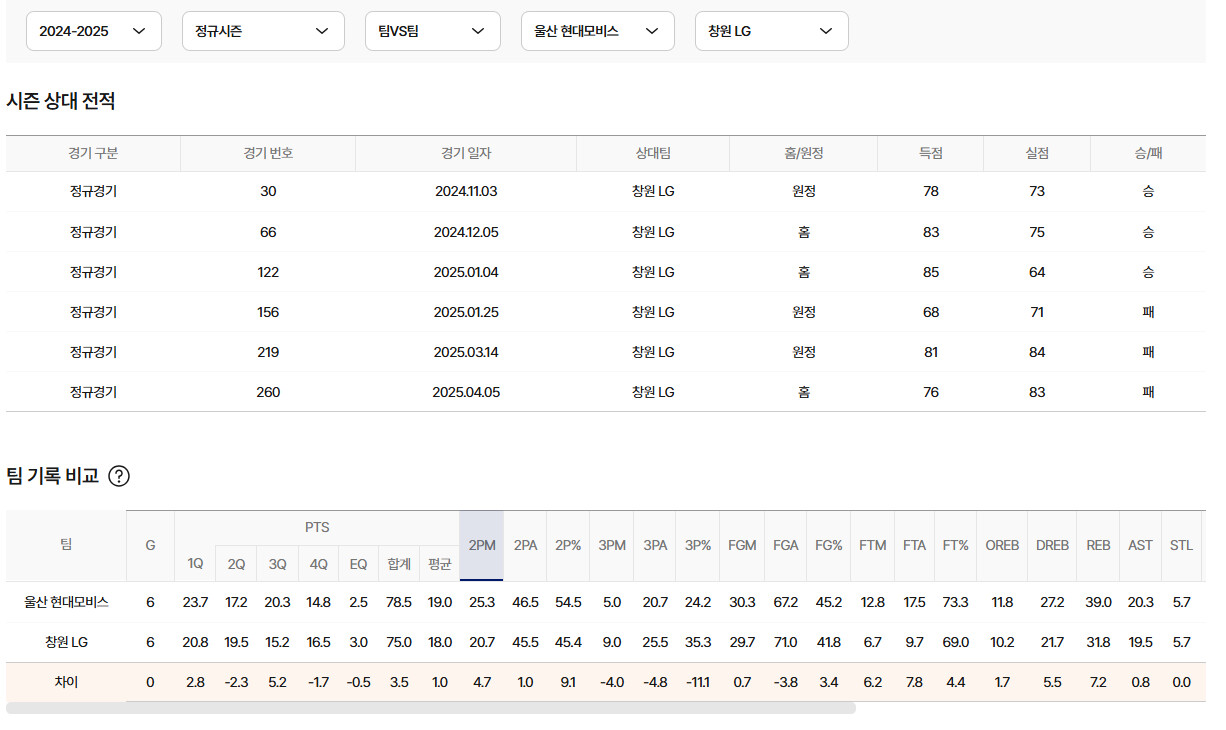This screenshot has height=730, width=1226.
Task: Click the FG% column header
Action: (828, 545)
